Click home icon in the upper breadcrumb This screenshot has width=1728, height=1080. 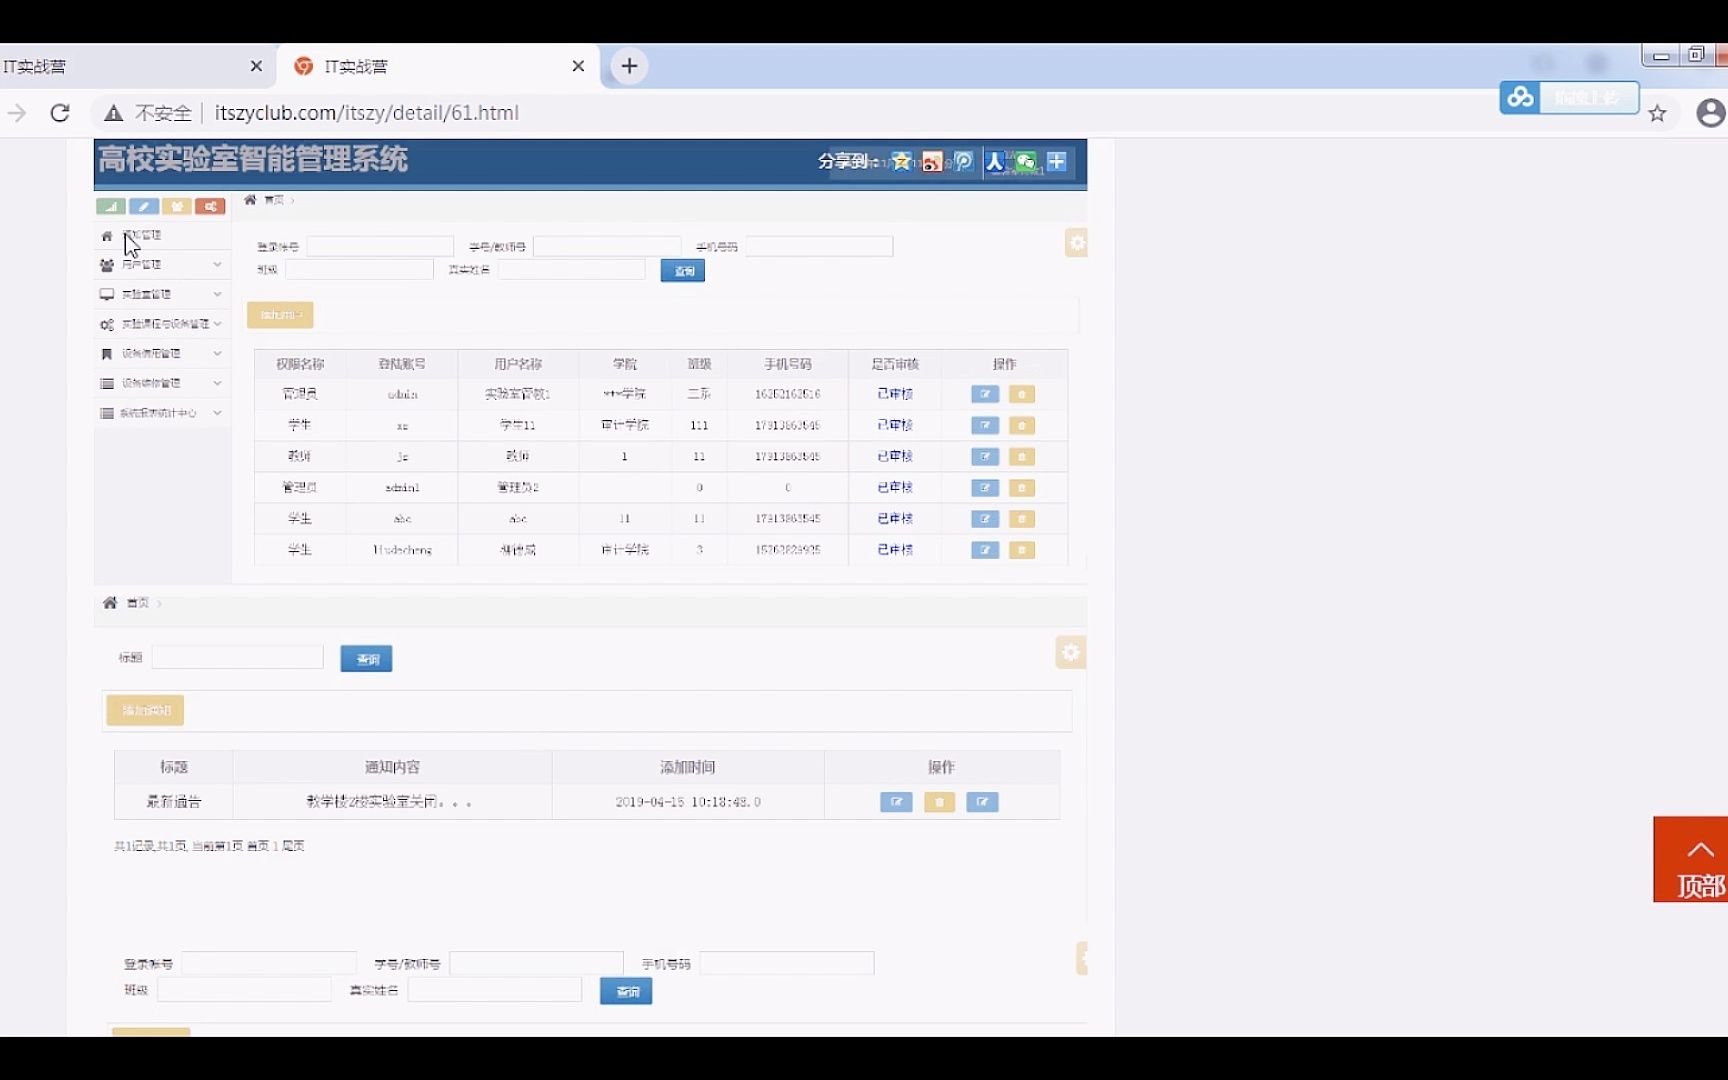tap(250, 200)
